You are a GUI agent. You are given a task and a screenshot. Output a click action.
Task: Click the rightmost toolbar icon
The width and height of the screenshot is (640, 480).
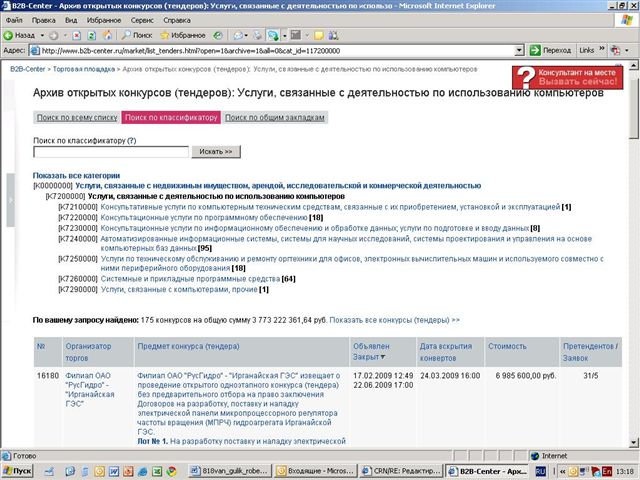click(333, 36)
